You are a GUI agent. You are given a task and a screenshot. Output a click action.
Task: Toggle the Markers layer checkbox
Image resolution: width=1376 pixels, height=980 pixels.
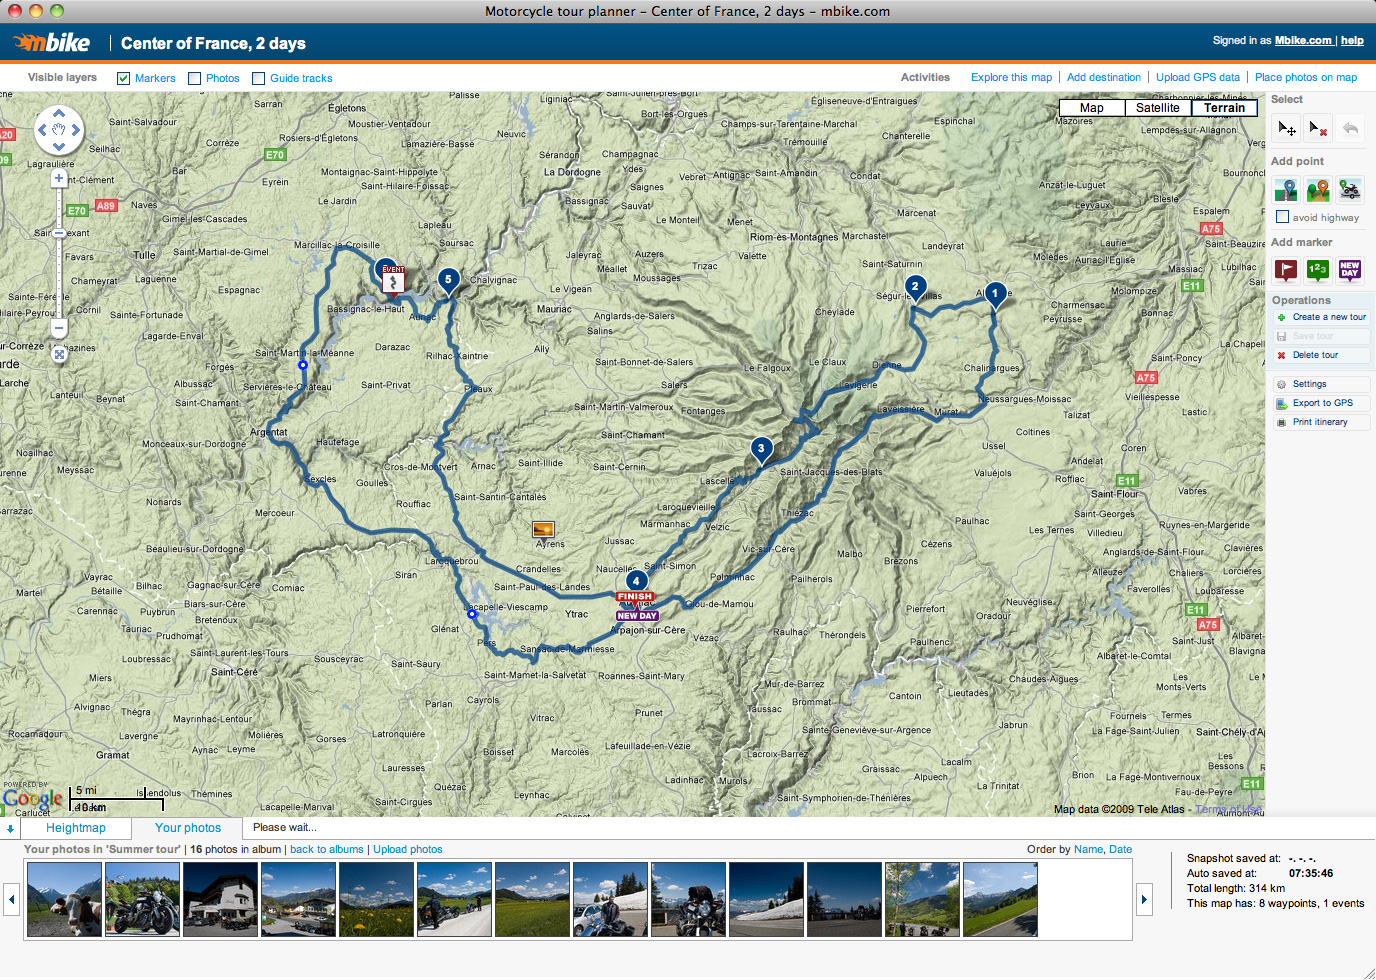pos(124,78)
